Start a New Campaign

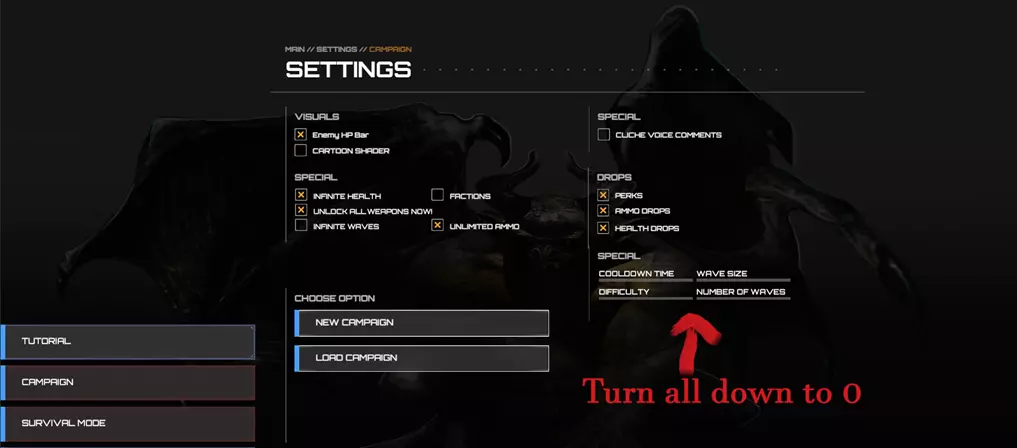(x=422, y=323)
